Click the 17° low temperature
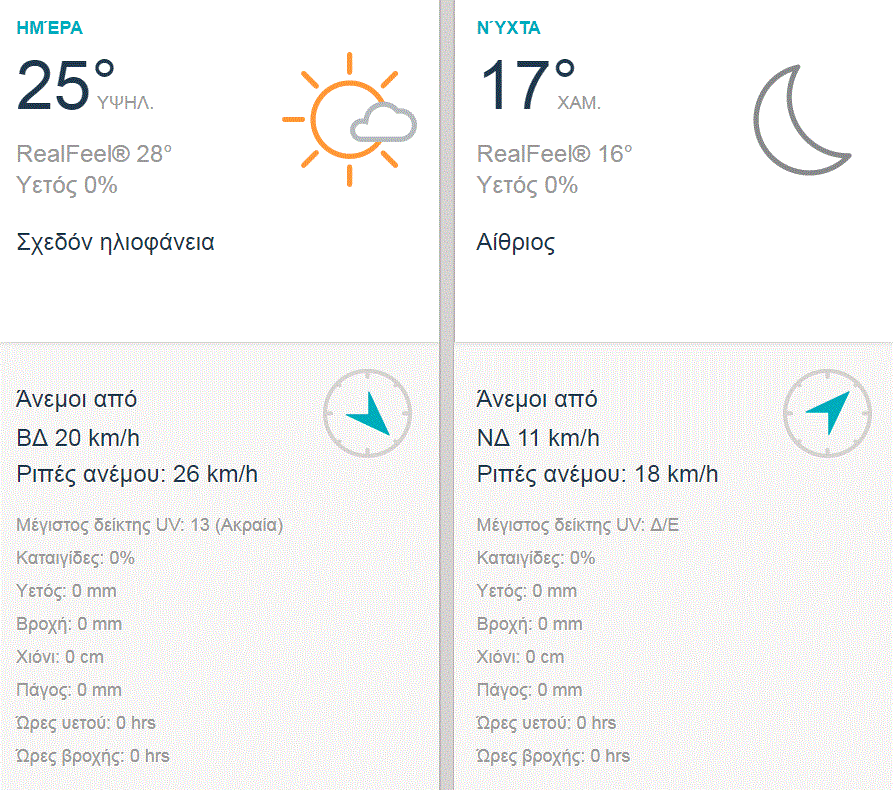This screenshot has height=790, width=893. 527,85
